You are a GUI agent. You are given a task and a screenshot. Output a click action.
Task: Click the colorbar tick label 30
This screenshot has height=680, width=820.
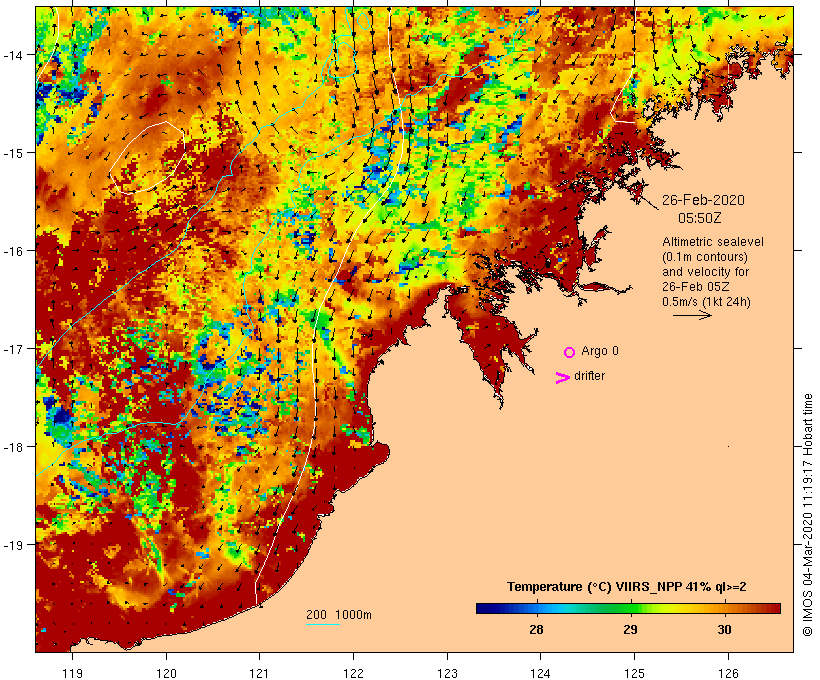[724, 629]
